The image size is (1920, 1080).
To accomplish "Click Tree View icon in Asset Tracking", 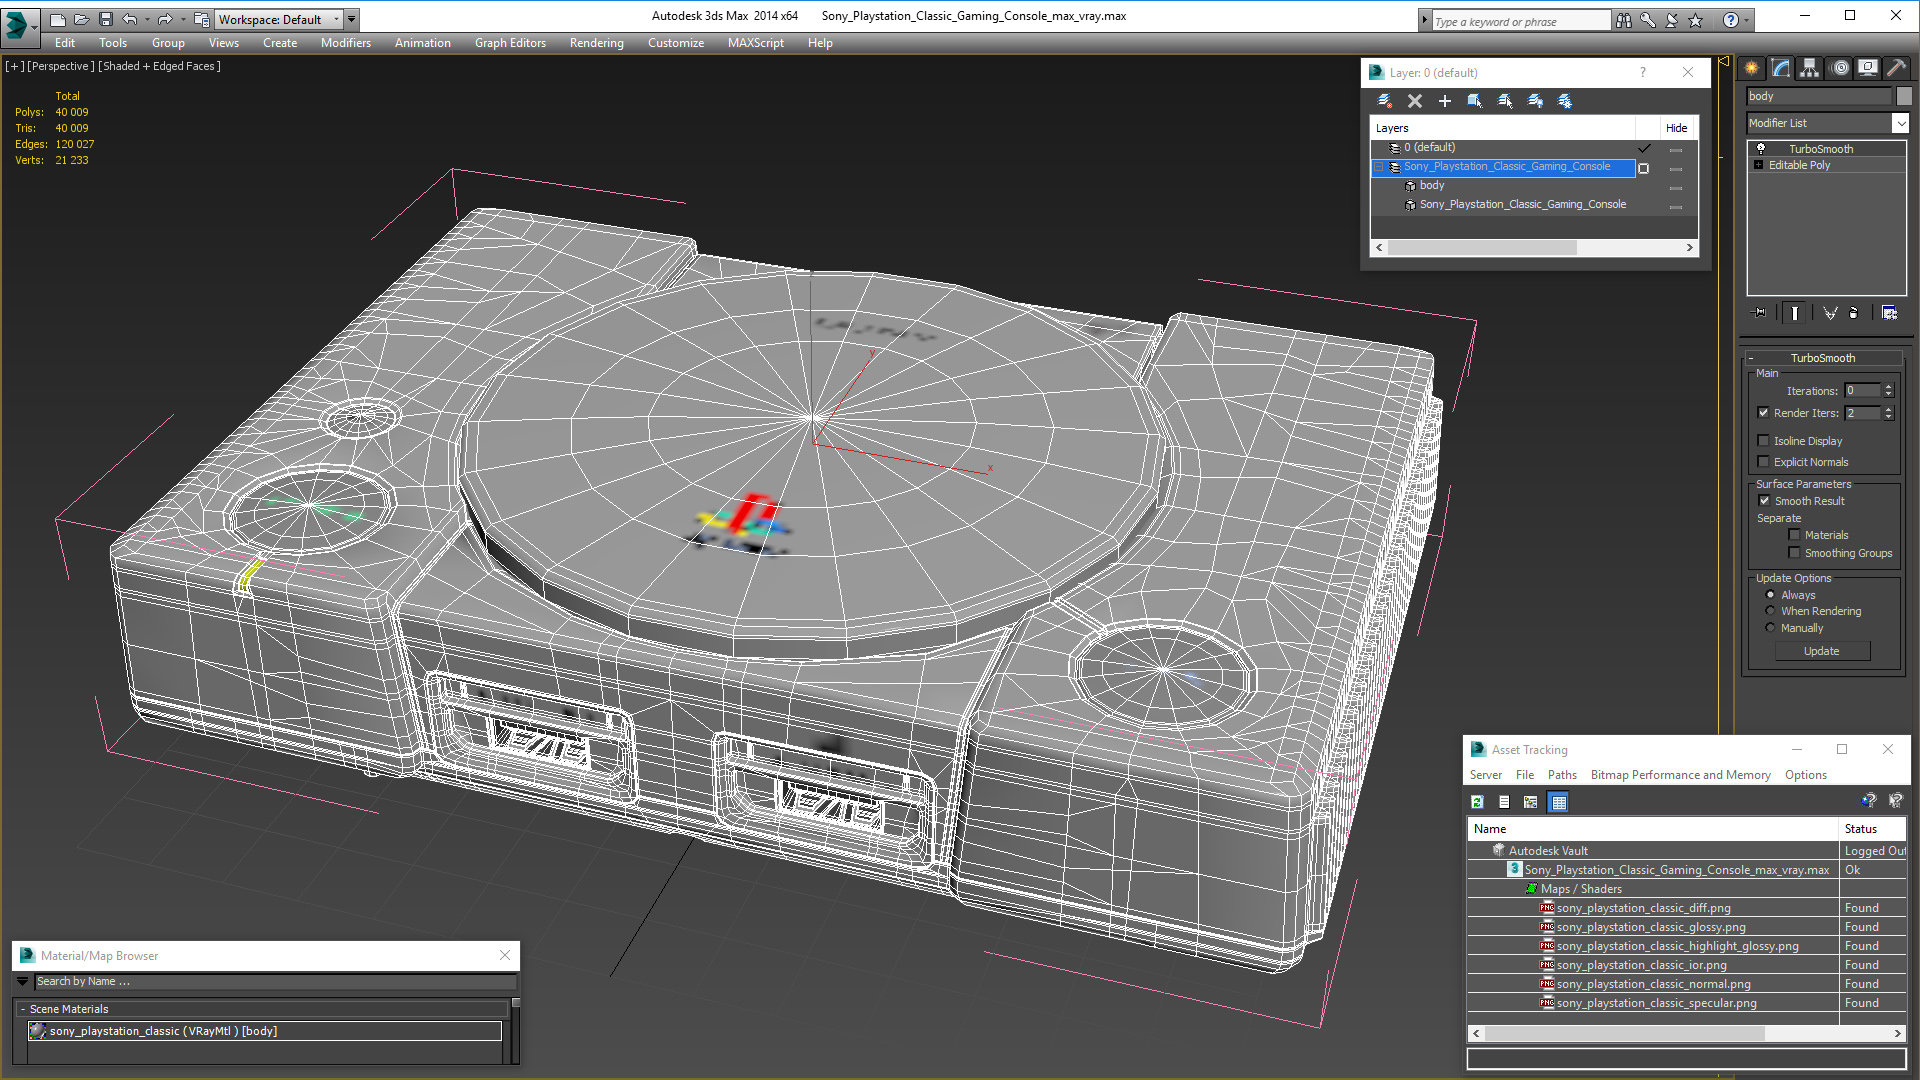I will [1531, 802].
